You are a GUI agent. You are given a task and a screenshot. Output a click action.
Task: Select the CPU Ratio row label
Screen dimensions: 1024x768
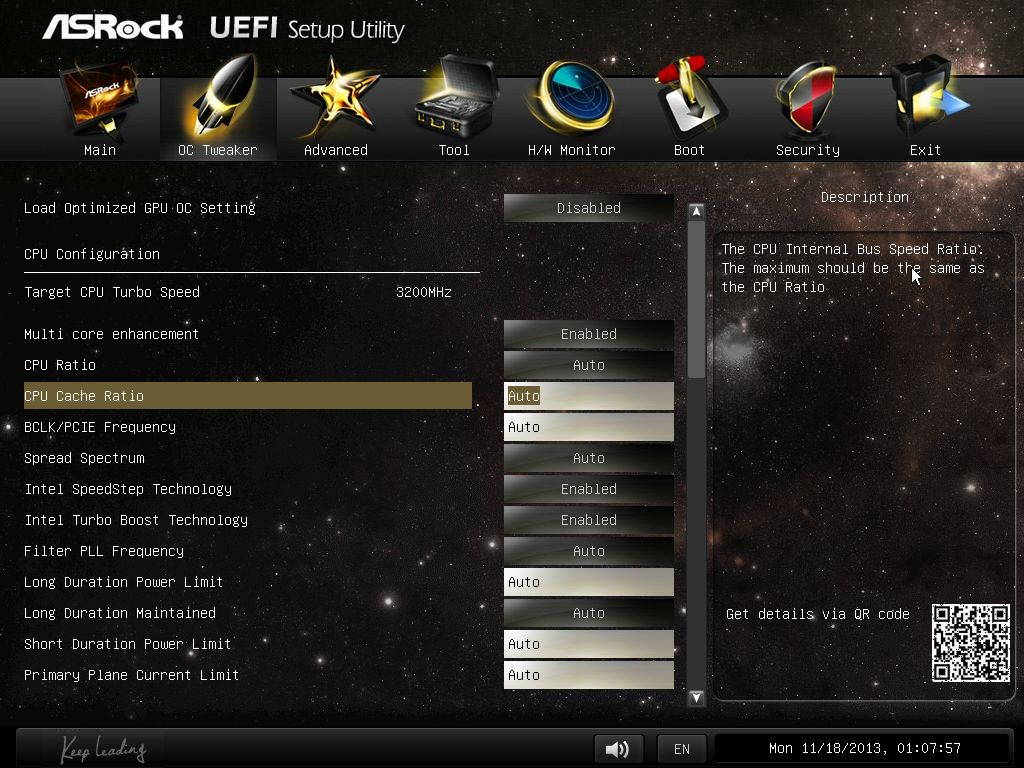[x=59, y=365]
